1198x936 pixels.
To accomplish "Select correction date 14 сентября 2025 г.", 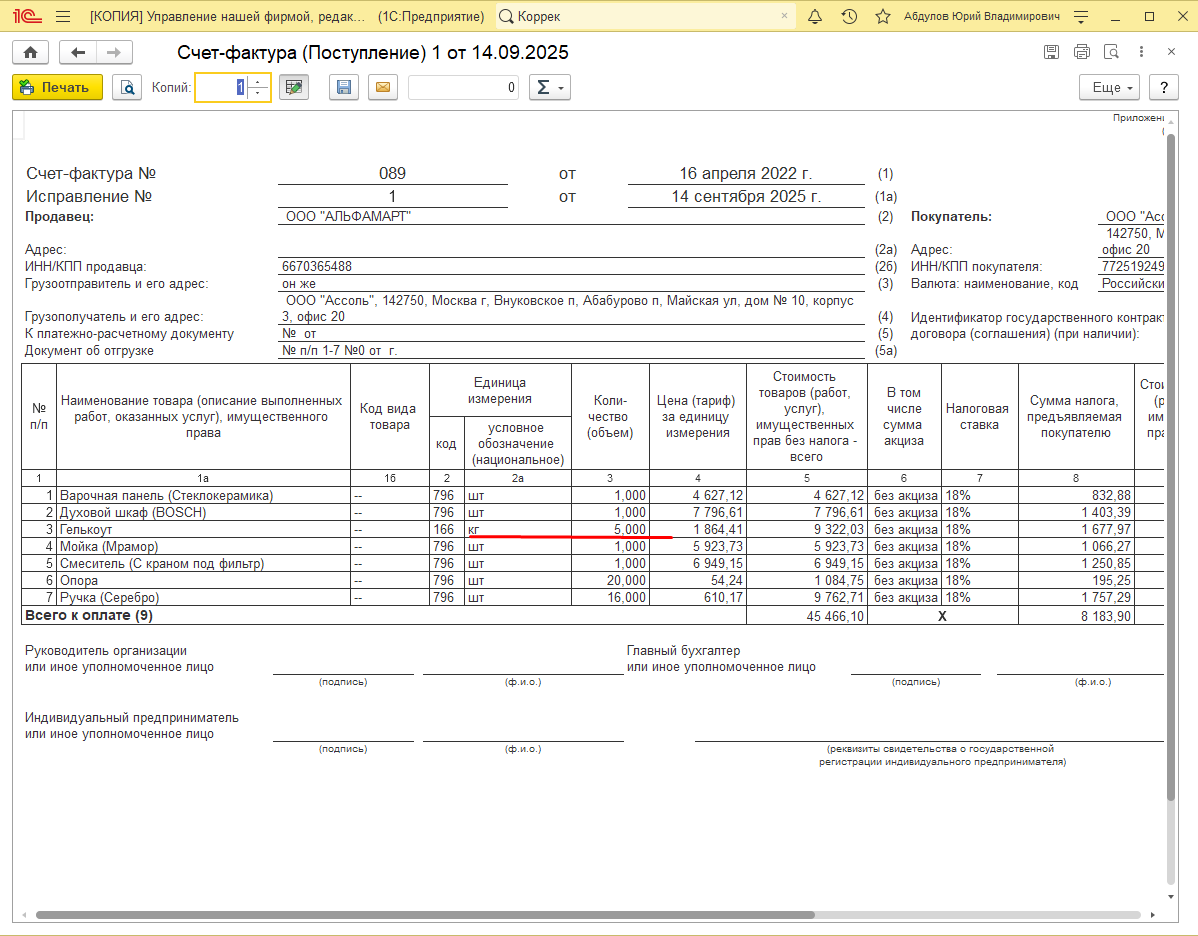I will [746, 196].
